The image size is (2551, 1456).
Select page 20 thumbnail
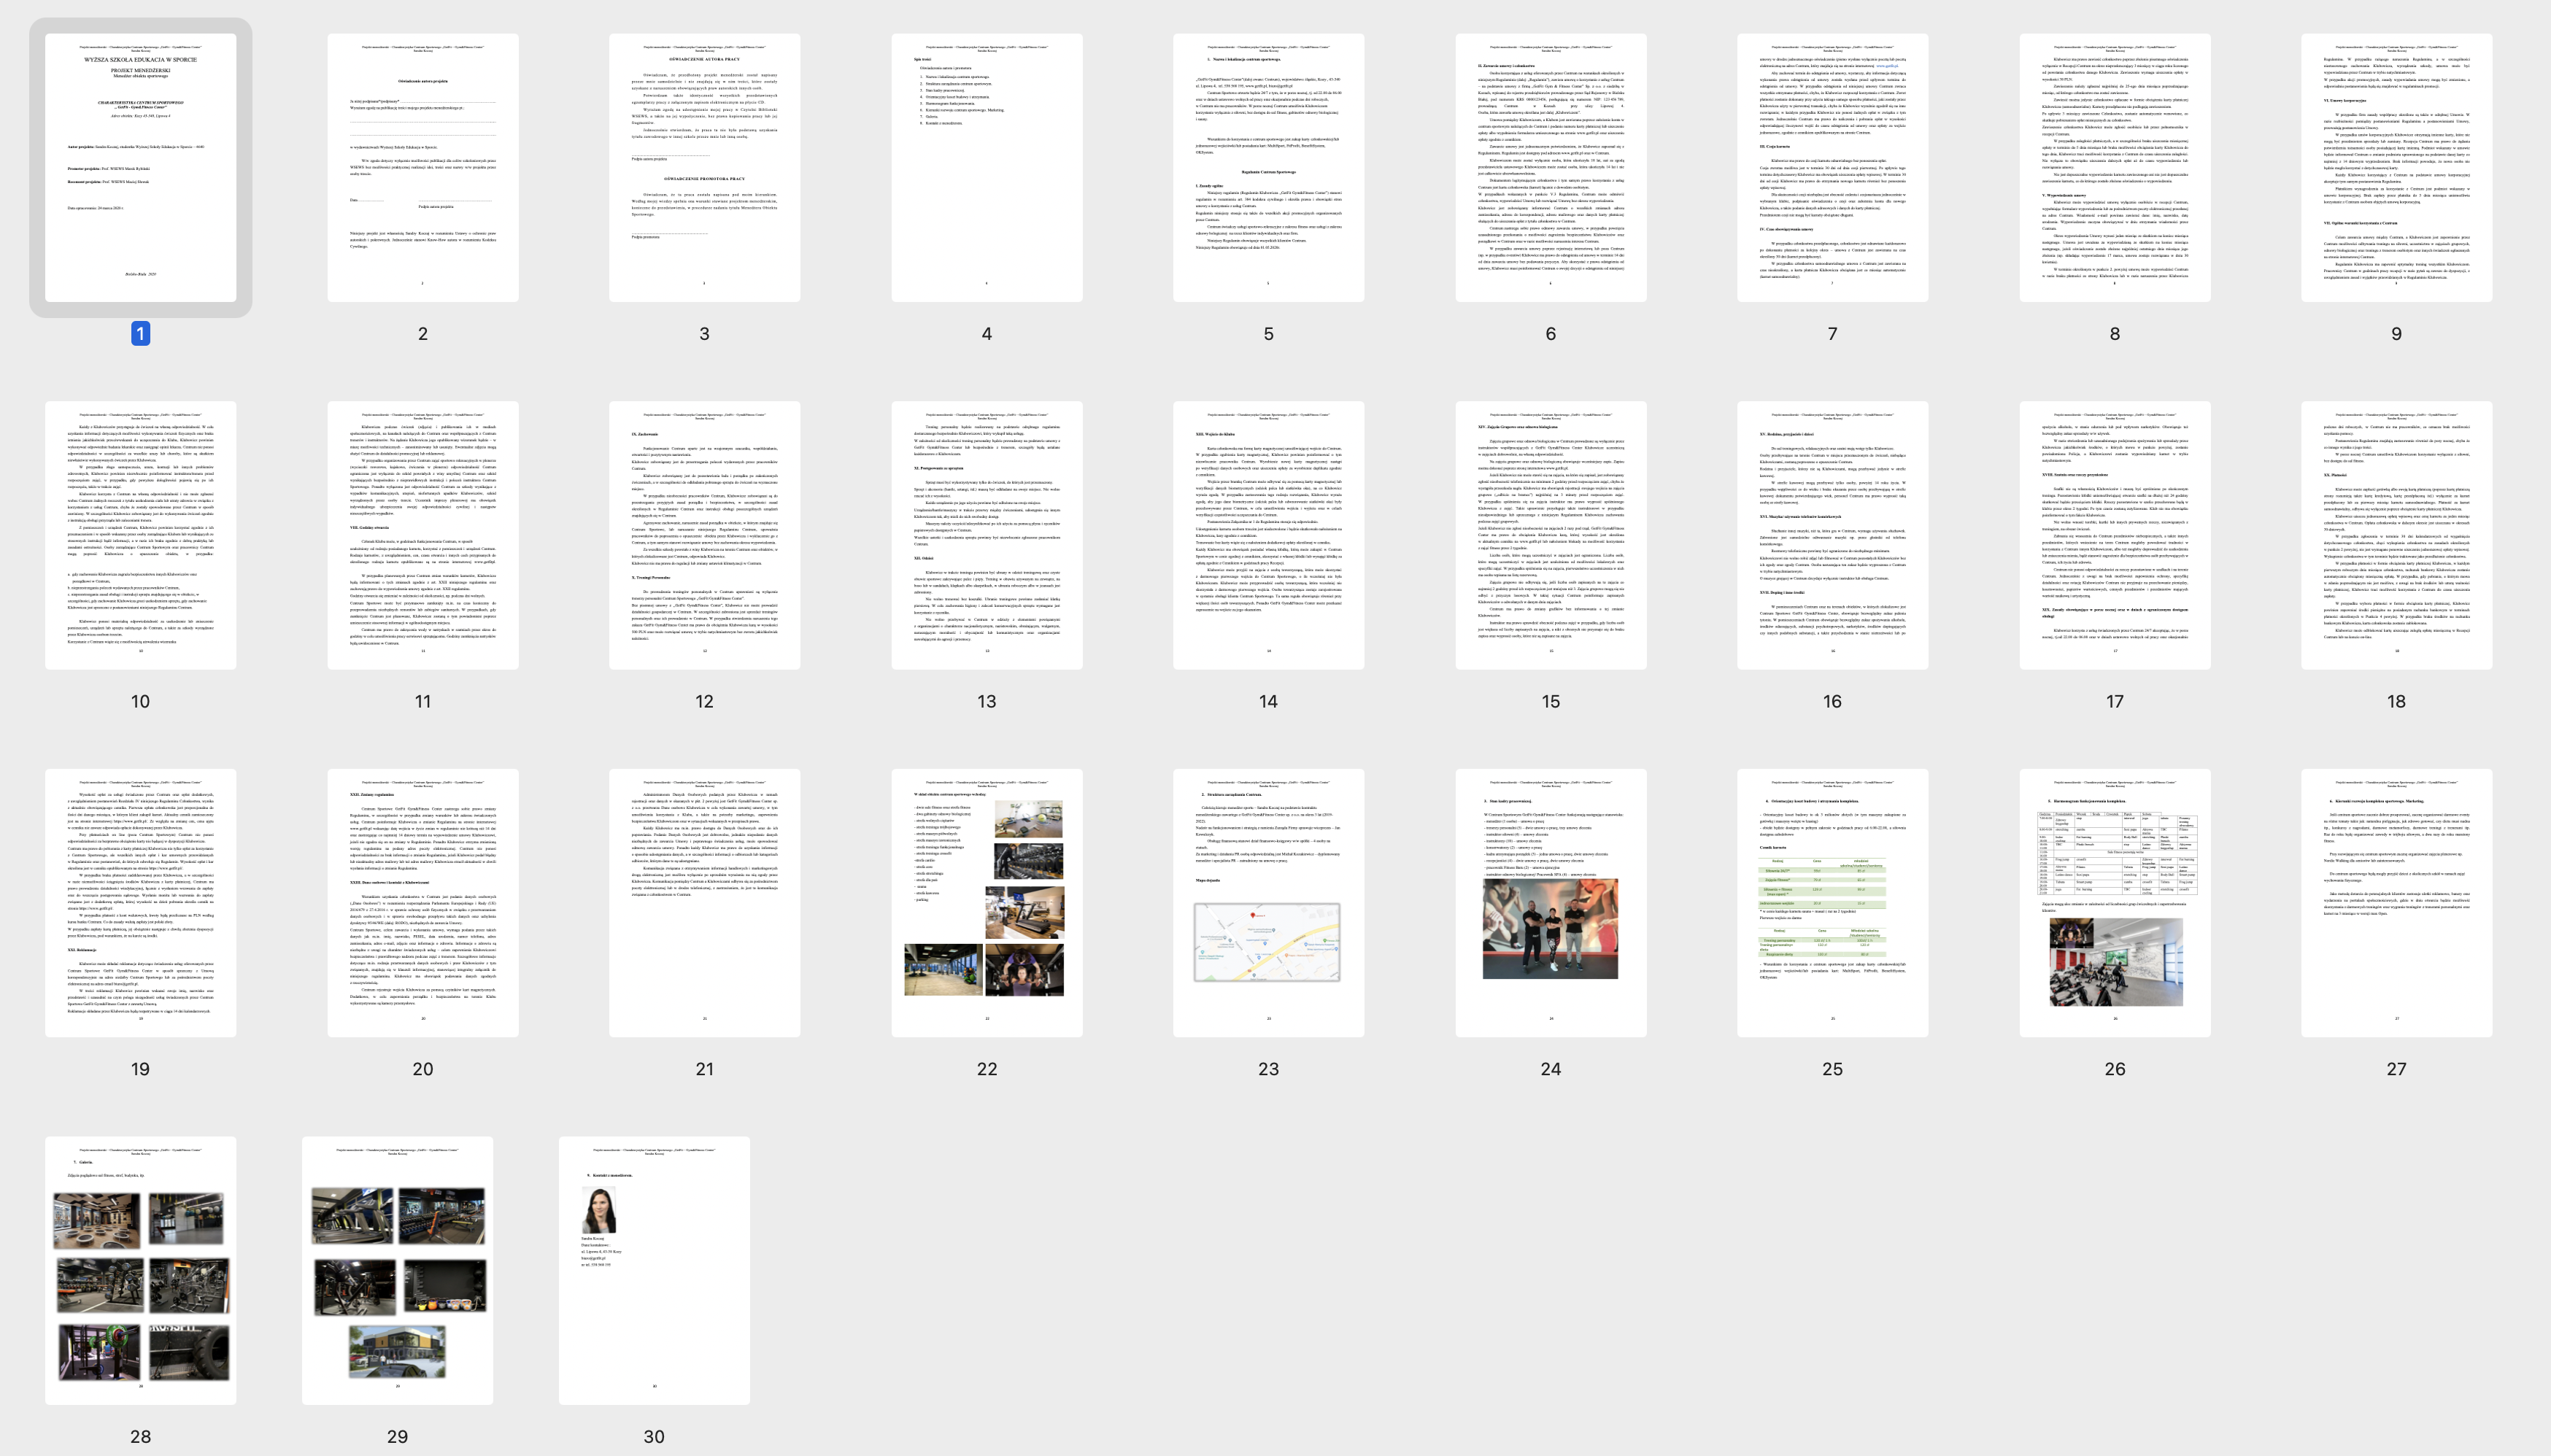[422, 902]
